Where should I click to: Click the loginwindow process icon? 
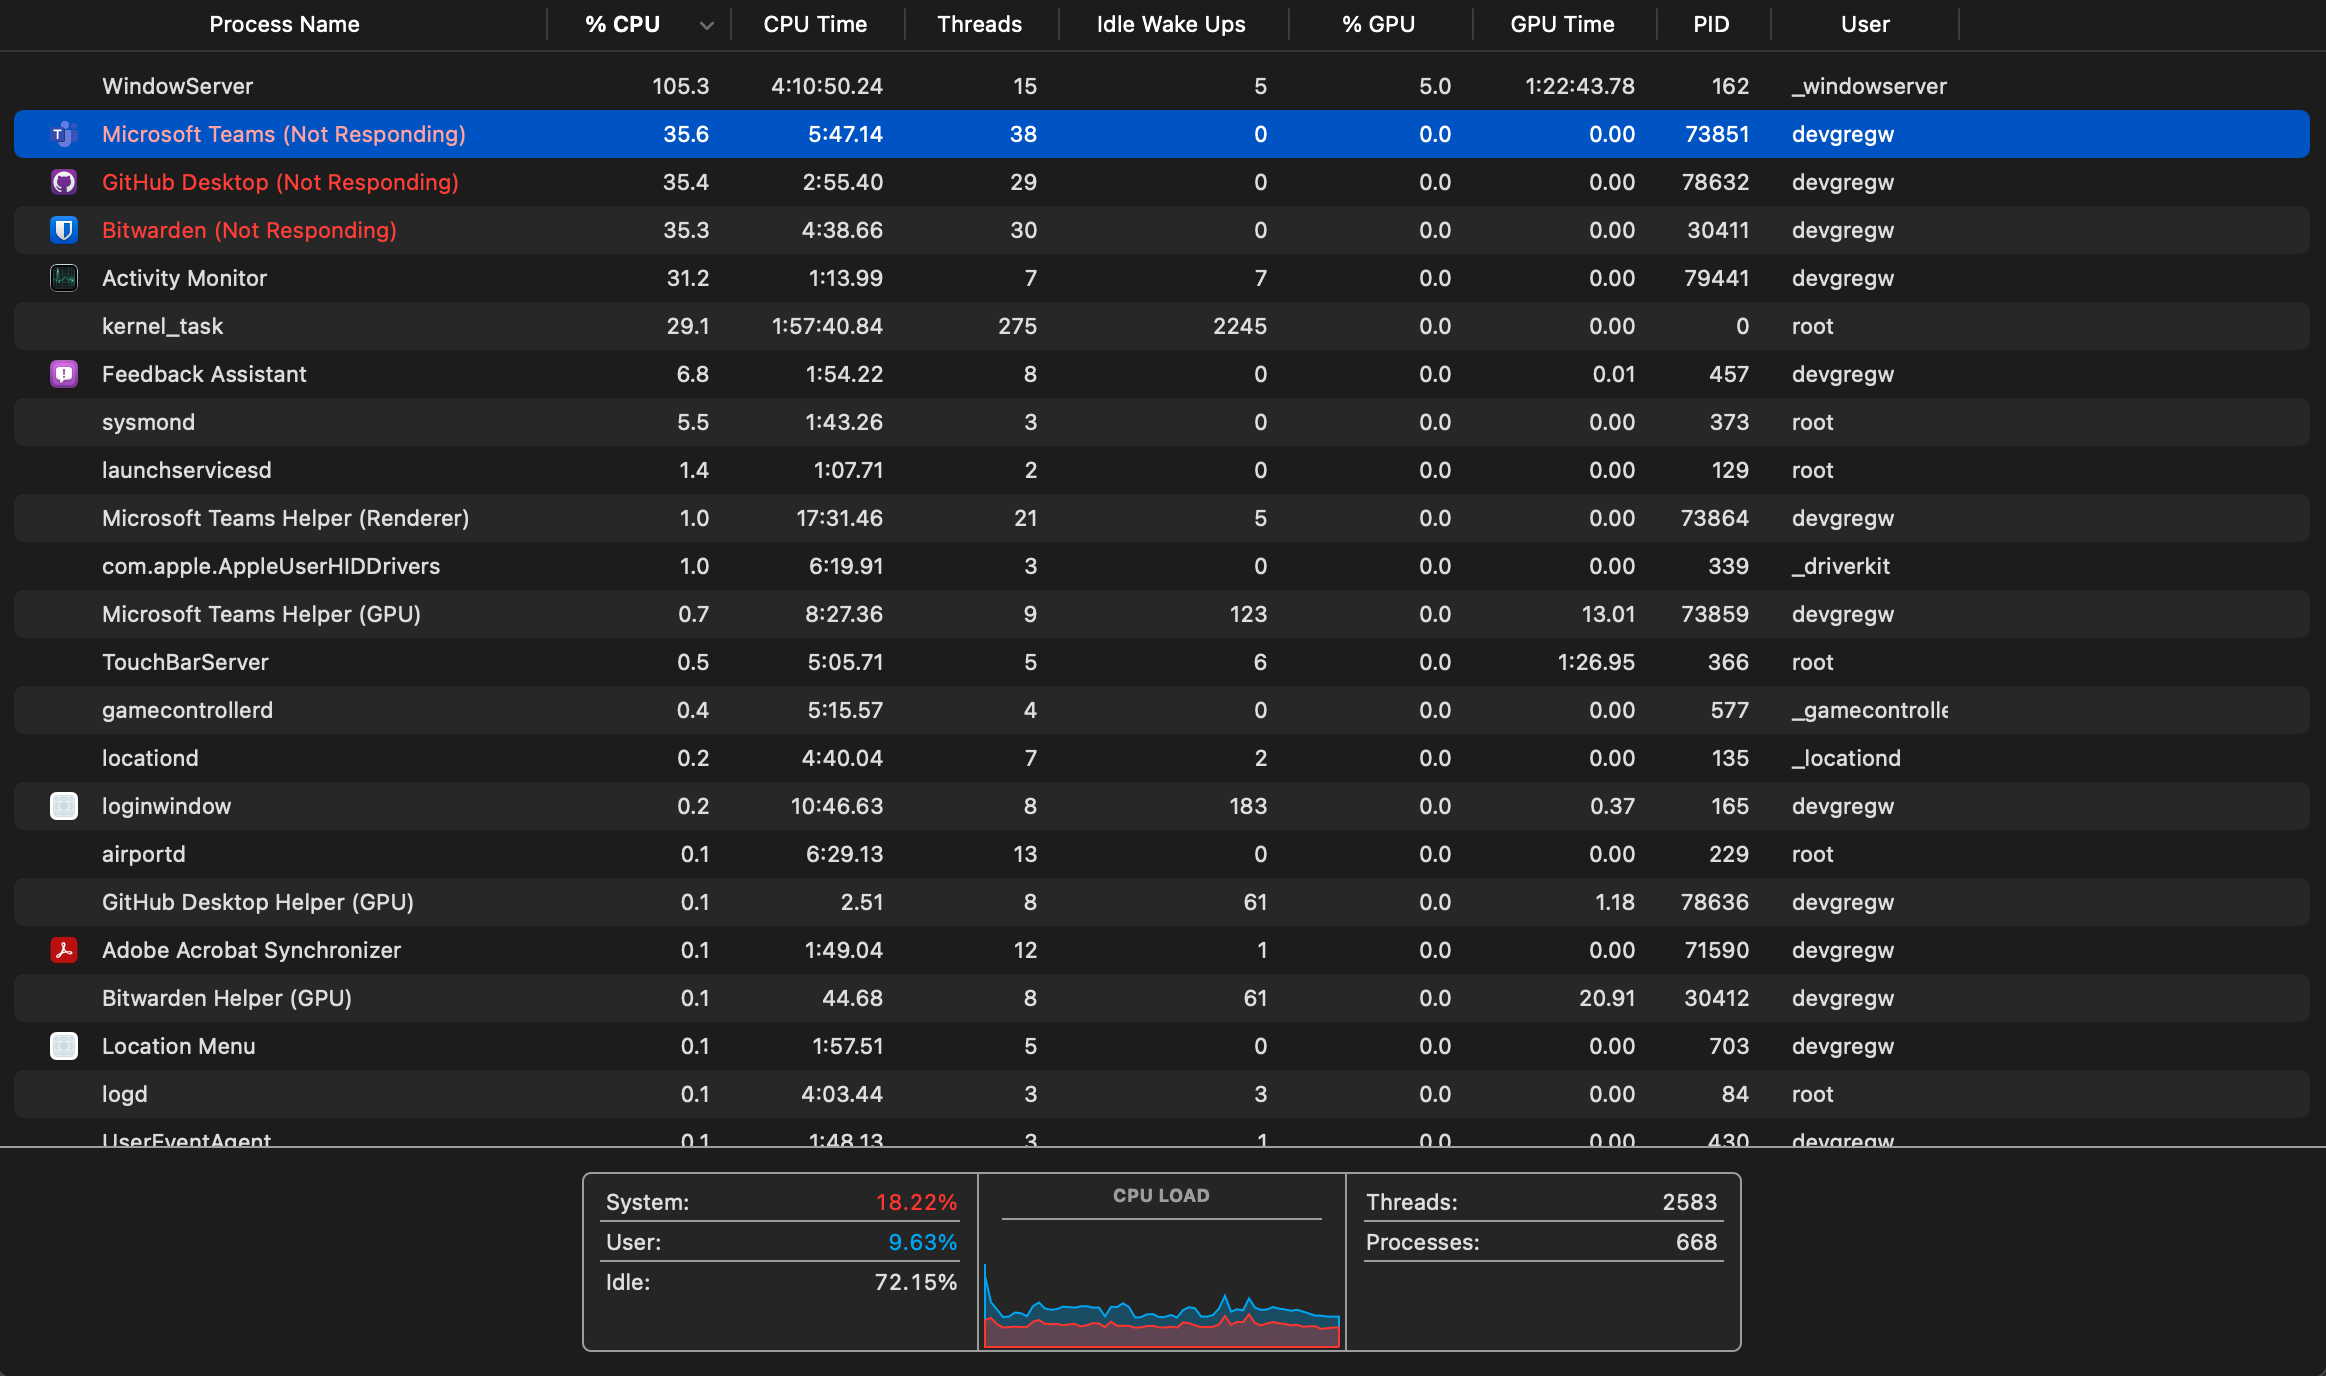64,806
